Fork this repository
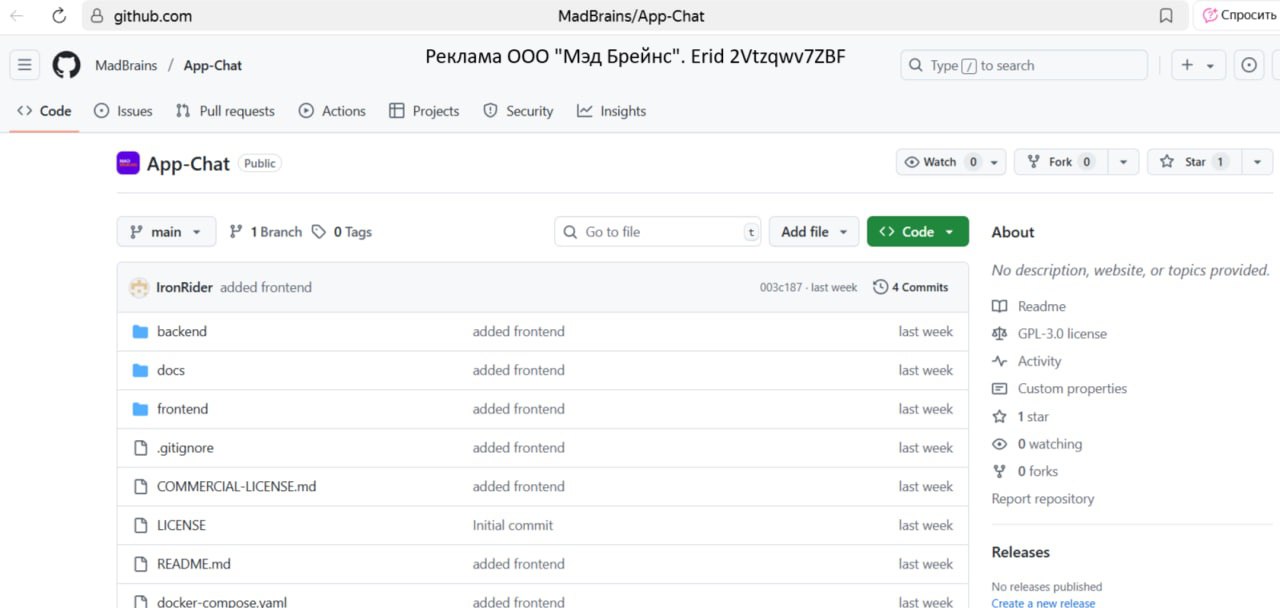 1060,162
